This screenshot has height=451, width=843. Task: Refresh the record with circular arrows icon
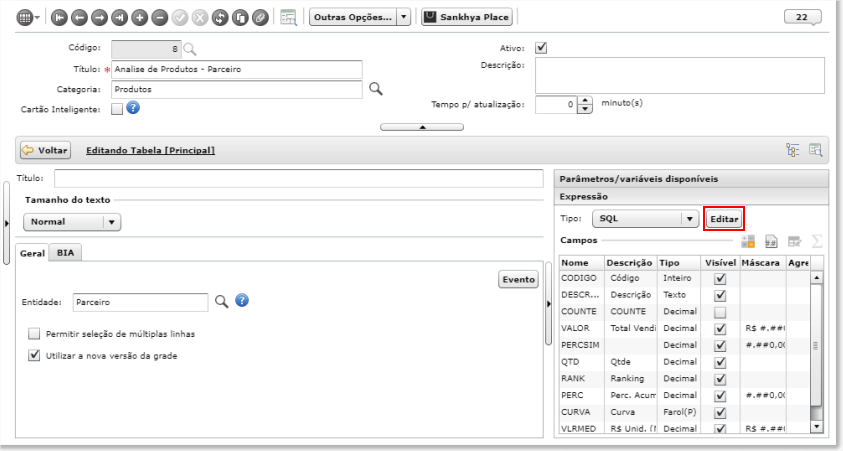point(220,18)
